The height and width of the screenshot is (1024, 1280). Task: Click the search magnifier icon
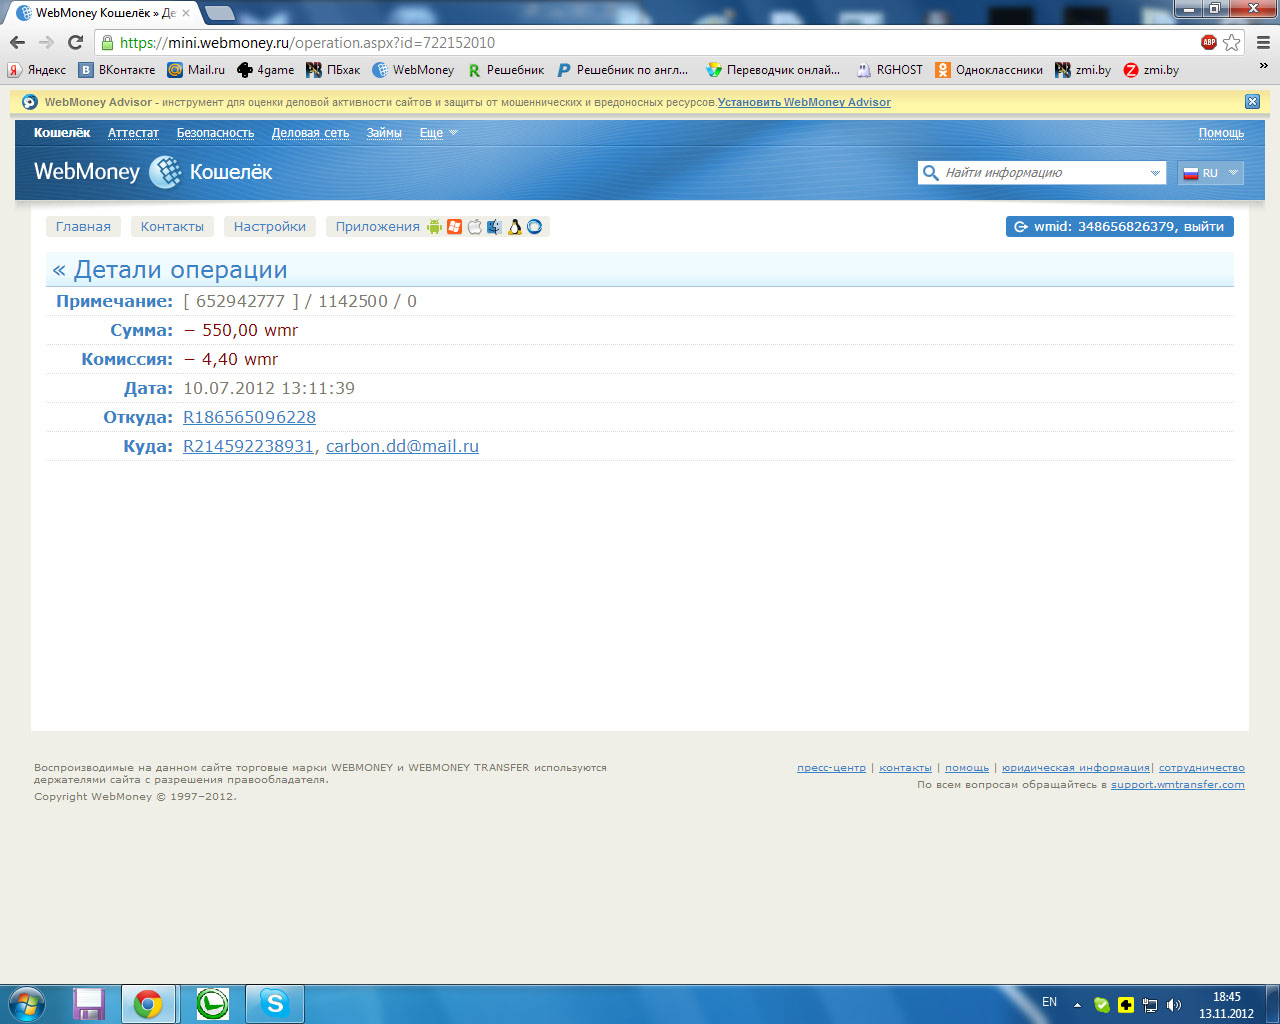pyautogui.click(x=930, y=172)
